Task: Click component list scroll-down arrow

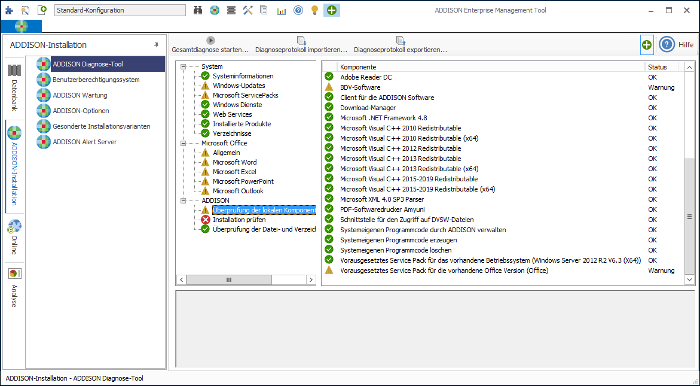Action: tap(689, 279)
